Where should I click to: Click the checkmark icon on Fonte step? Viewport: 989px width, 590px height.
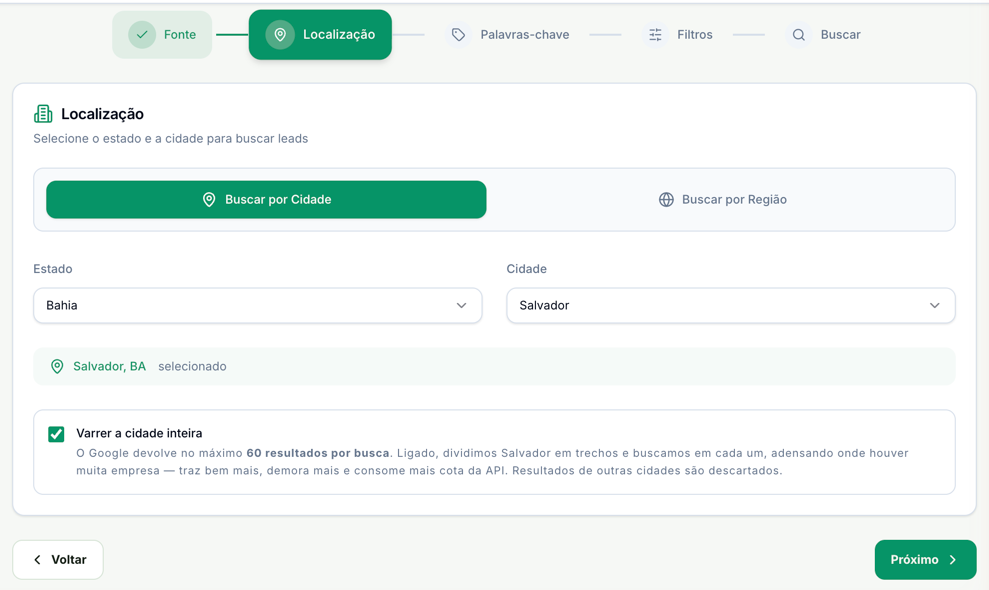(142, 35)
